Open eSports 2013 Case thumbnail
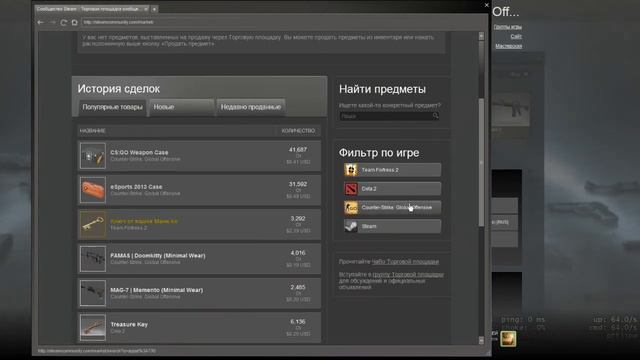 click(x=93, y=190)
